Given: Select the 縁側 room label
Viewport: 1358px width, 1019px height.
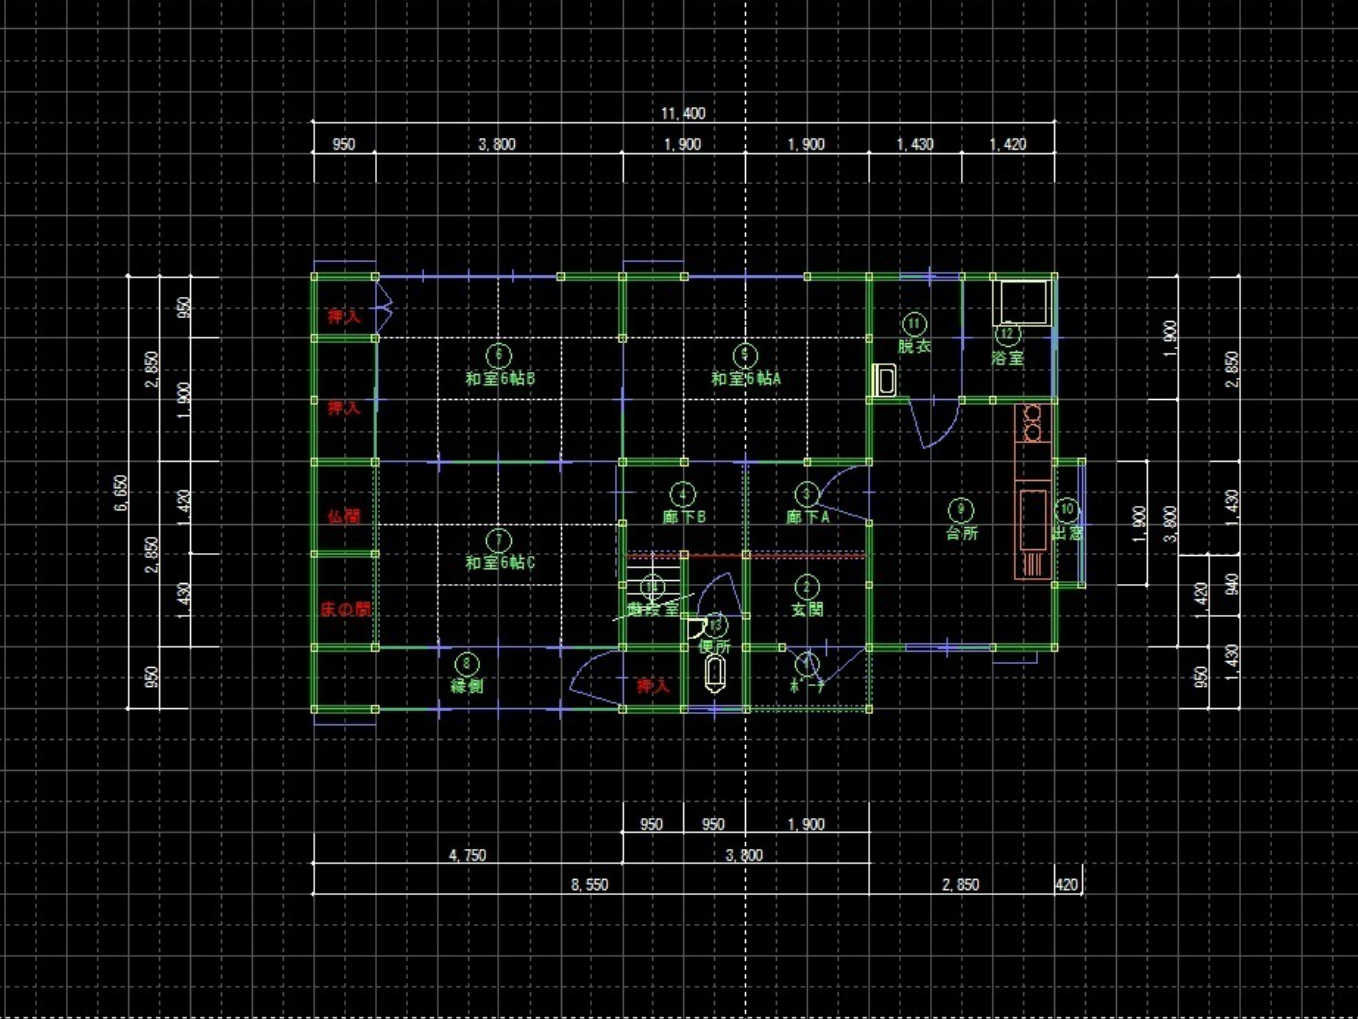Looking at the screenshot, I should point(467,686).
